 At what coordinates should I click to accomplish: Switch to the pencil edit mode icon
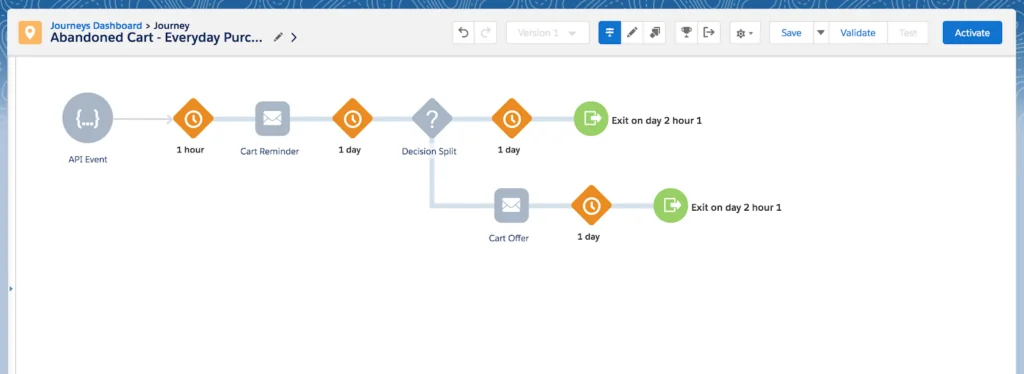632,33
